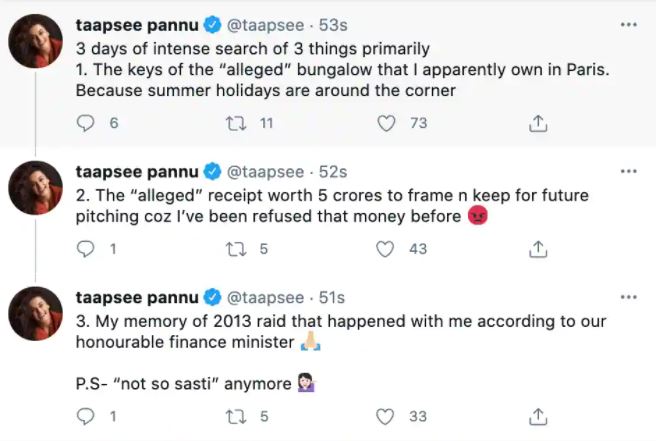Retweet the 2013 raid tweet
Screen dimensions: 663x441
pos(239,416)
